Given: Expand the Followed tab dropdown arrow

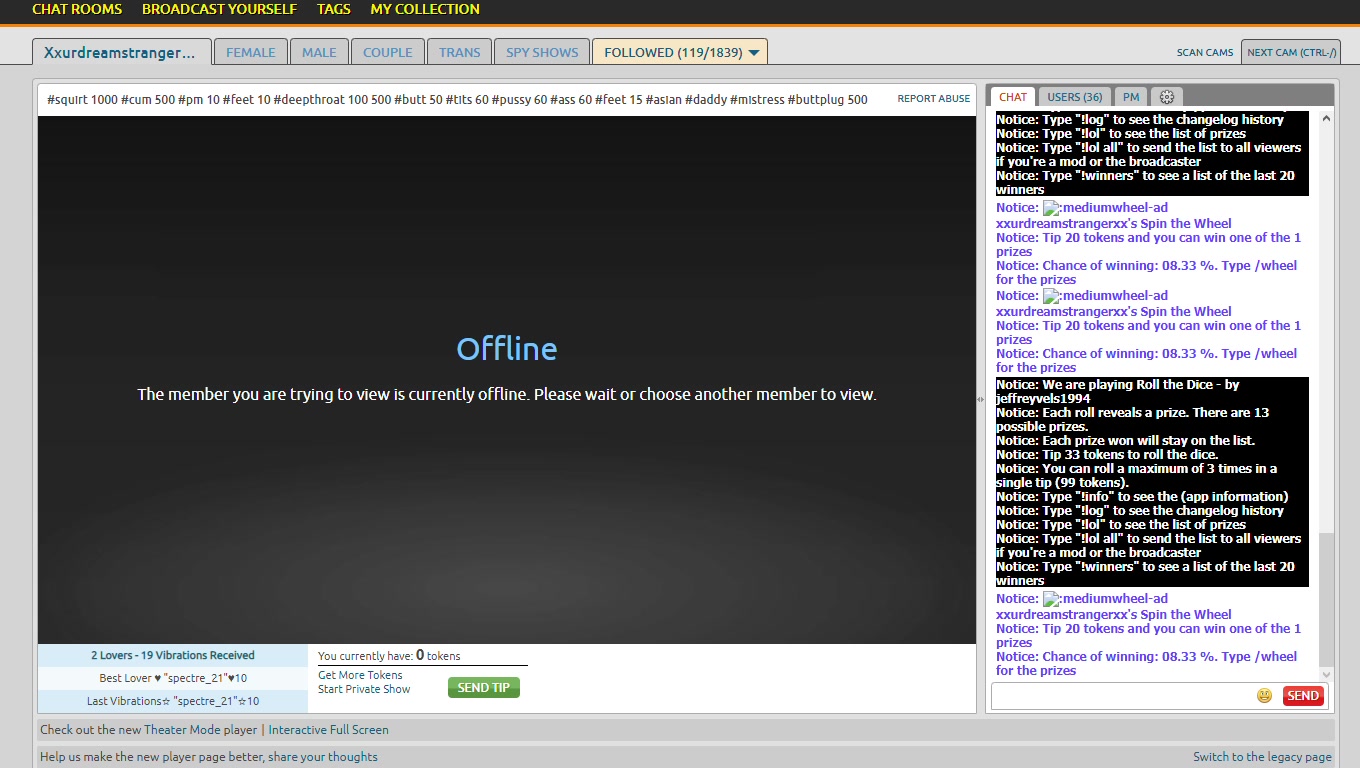Looking at the screenshot, I should point(754,53).
